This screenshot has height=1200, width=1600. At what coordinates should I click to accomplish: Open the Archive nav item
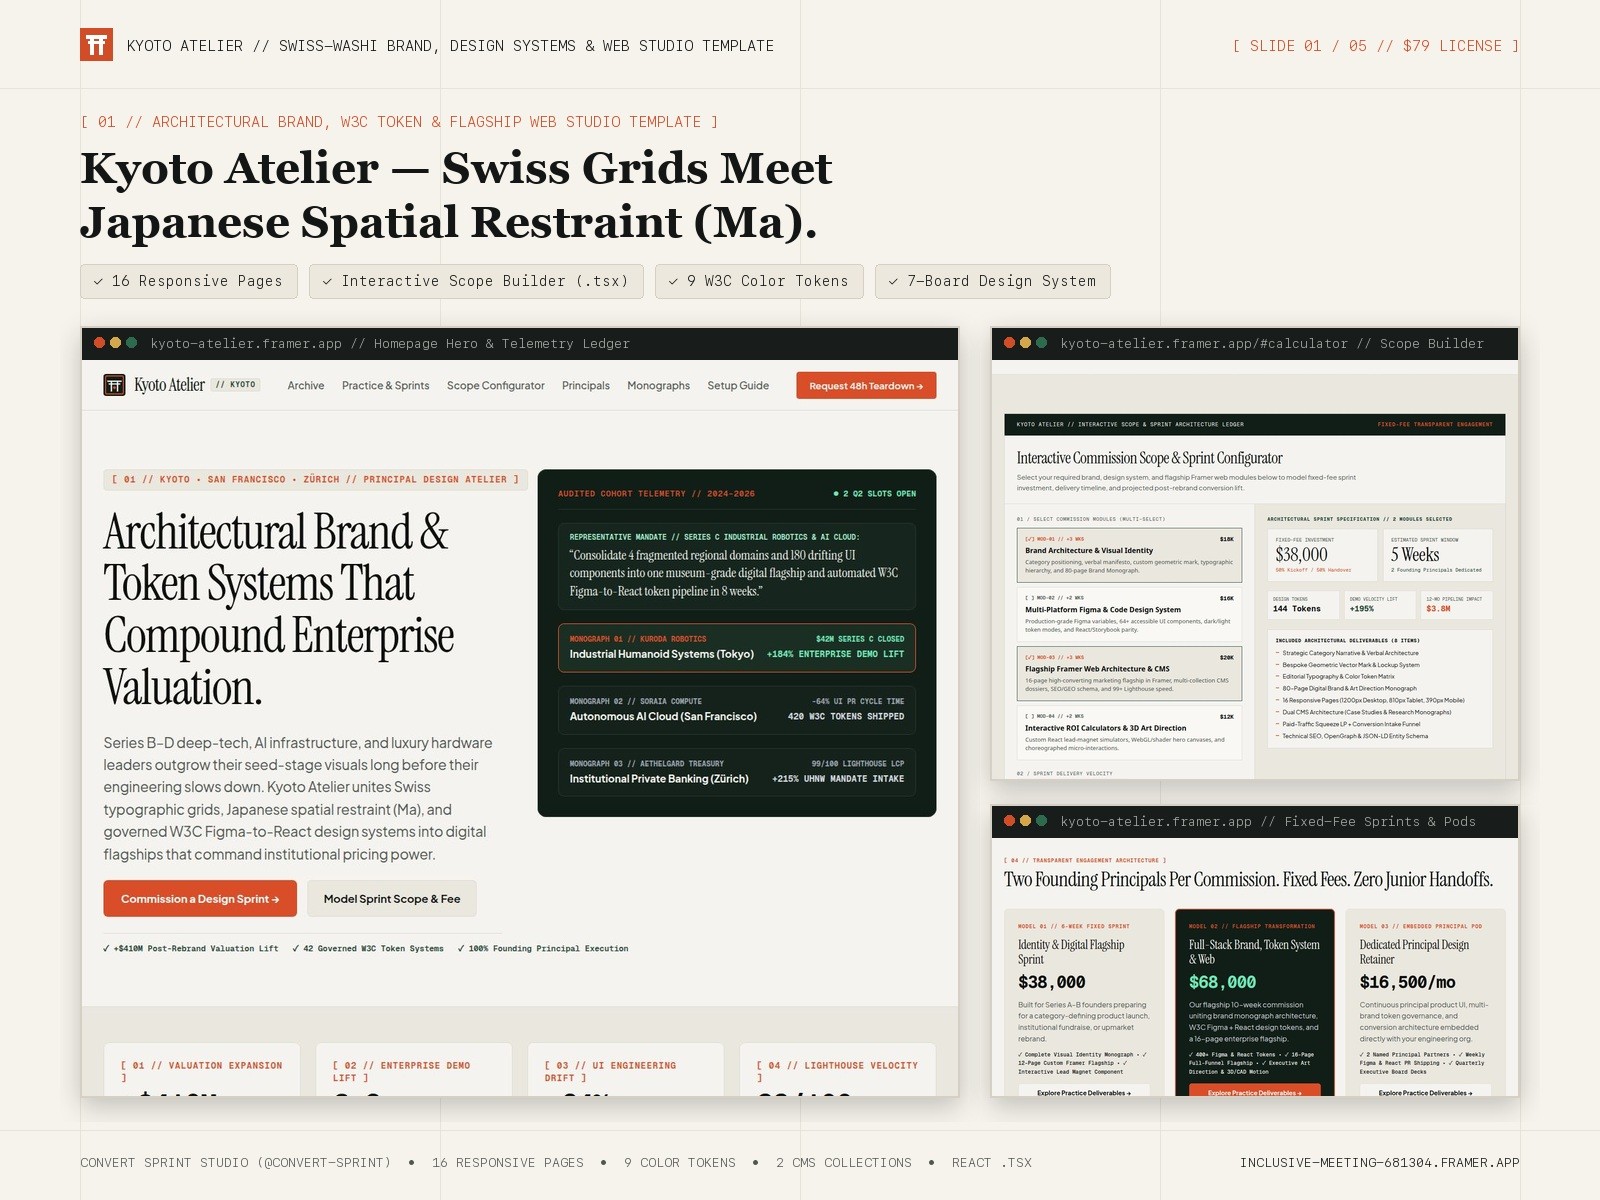tap(306, 386)
